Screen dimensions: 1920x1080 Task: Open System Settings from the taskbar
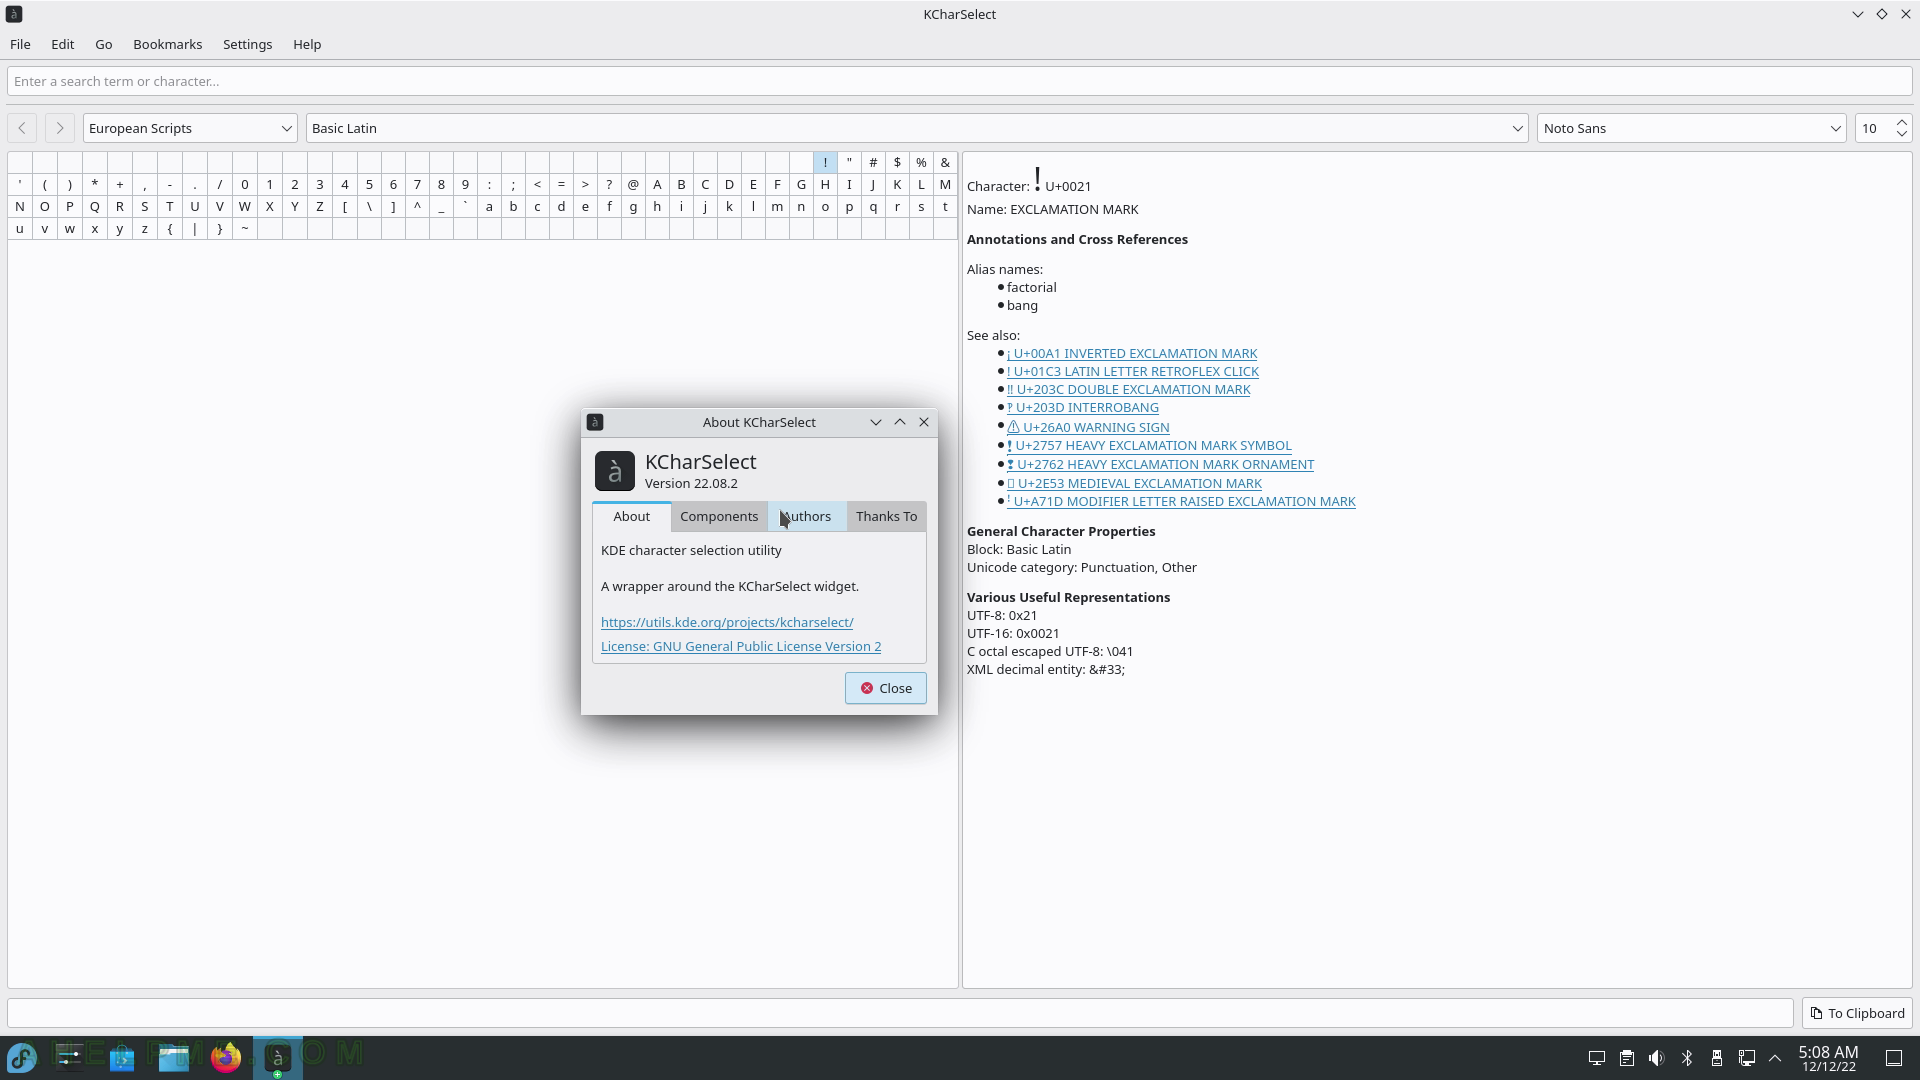pyautogui.click(x=70, y=1057)
